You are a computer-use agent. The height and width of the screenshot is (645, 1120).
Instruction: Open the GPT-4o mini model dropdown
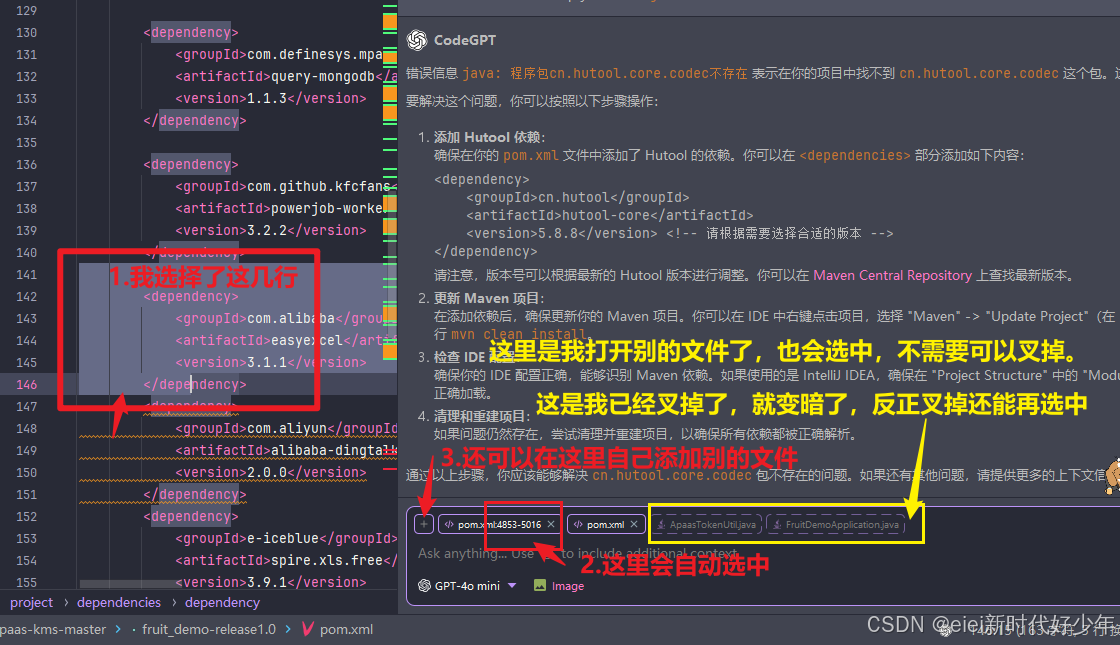[467, 586]
